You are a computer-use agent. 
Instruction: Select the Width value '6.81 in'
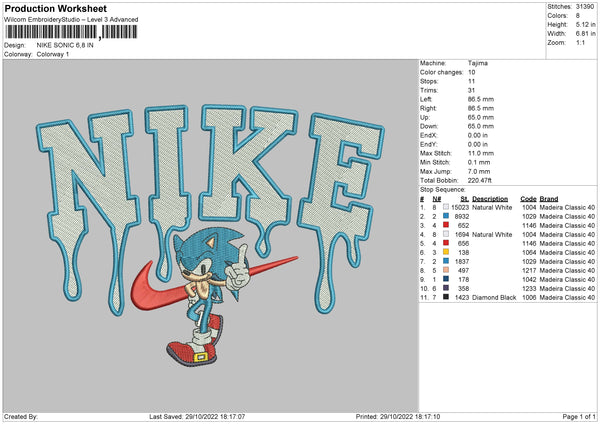pyautogui.click(x=585, y=34)
